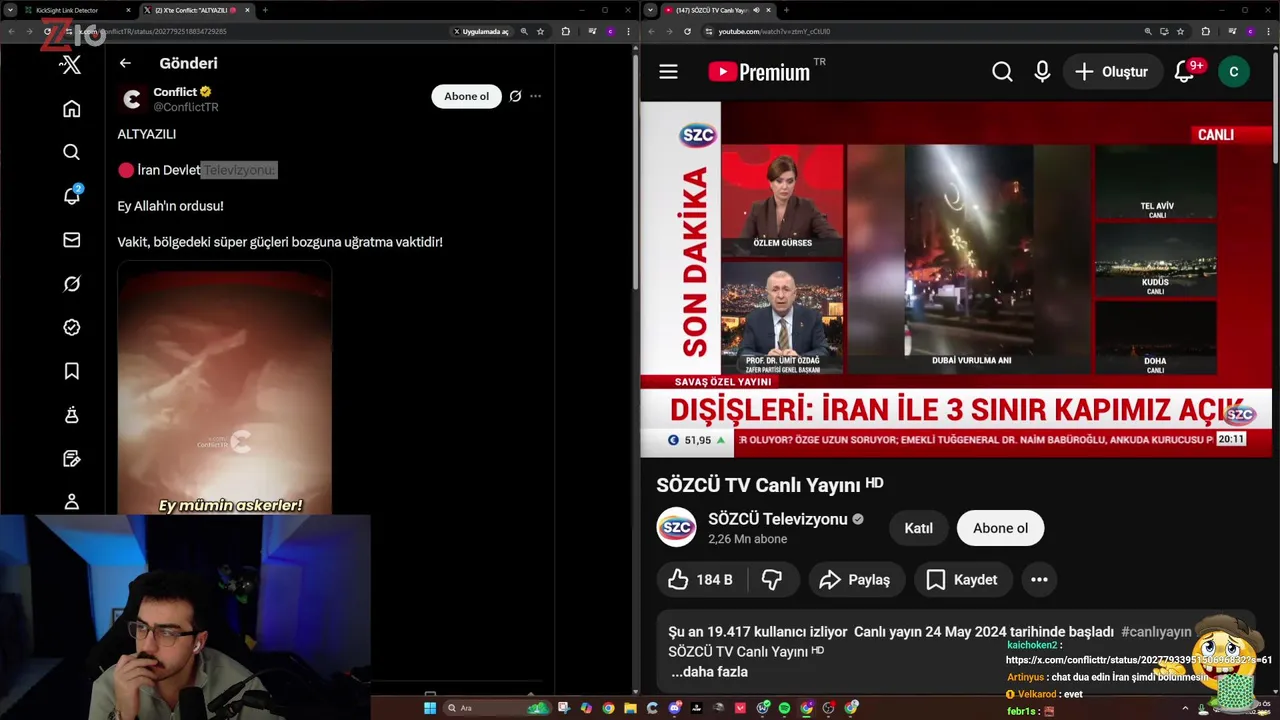
Task: Bookmark YouTube page with star
Action: click(x=1180, y=31)
